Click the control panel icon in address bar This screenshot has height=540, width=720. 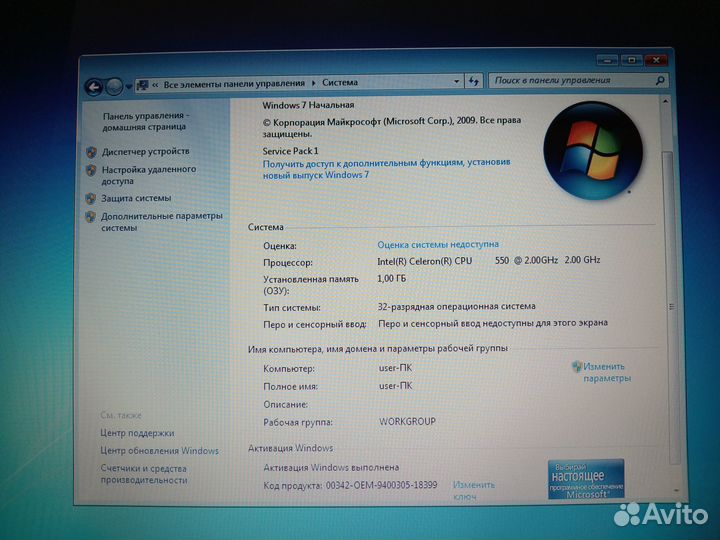click(143, 85)
